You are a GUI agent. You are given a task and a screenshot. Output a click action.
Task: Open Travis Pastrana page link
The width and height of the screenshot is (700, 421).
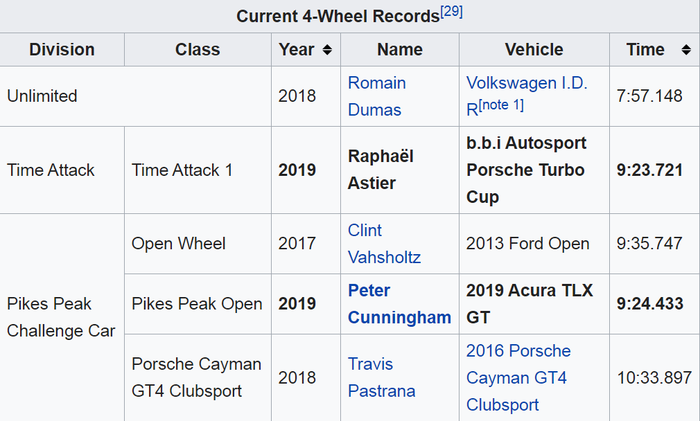382,378
